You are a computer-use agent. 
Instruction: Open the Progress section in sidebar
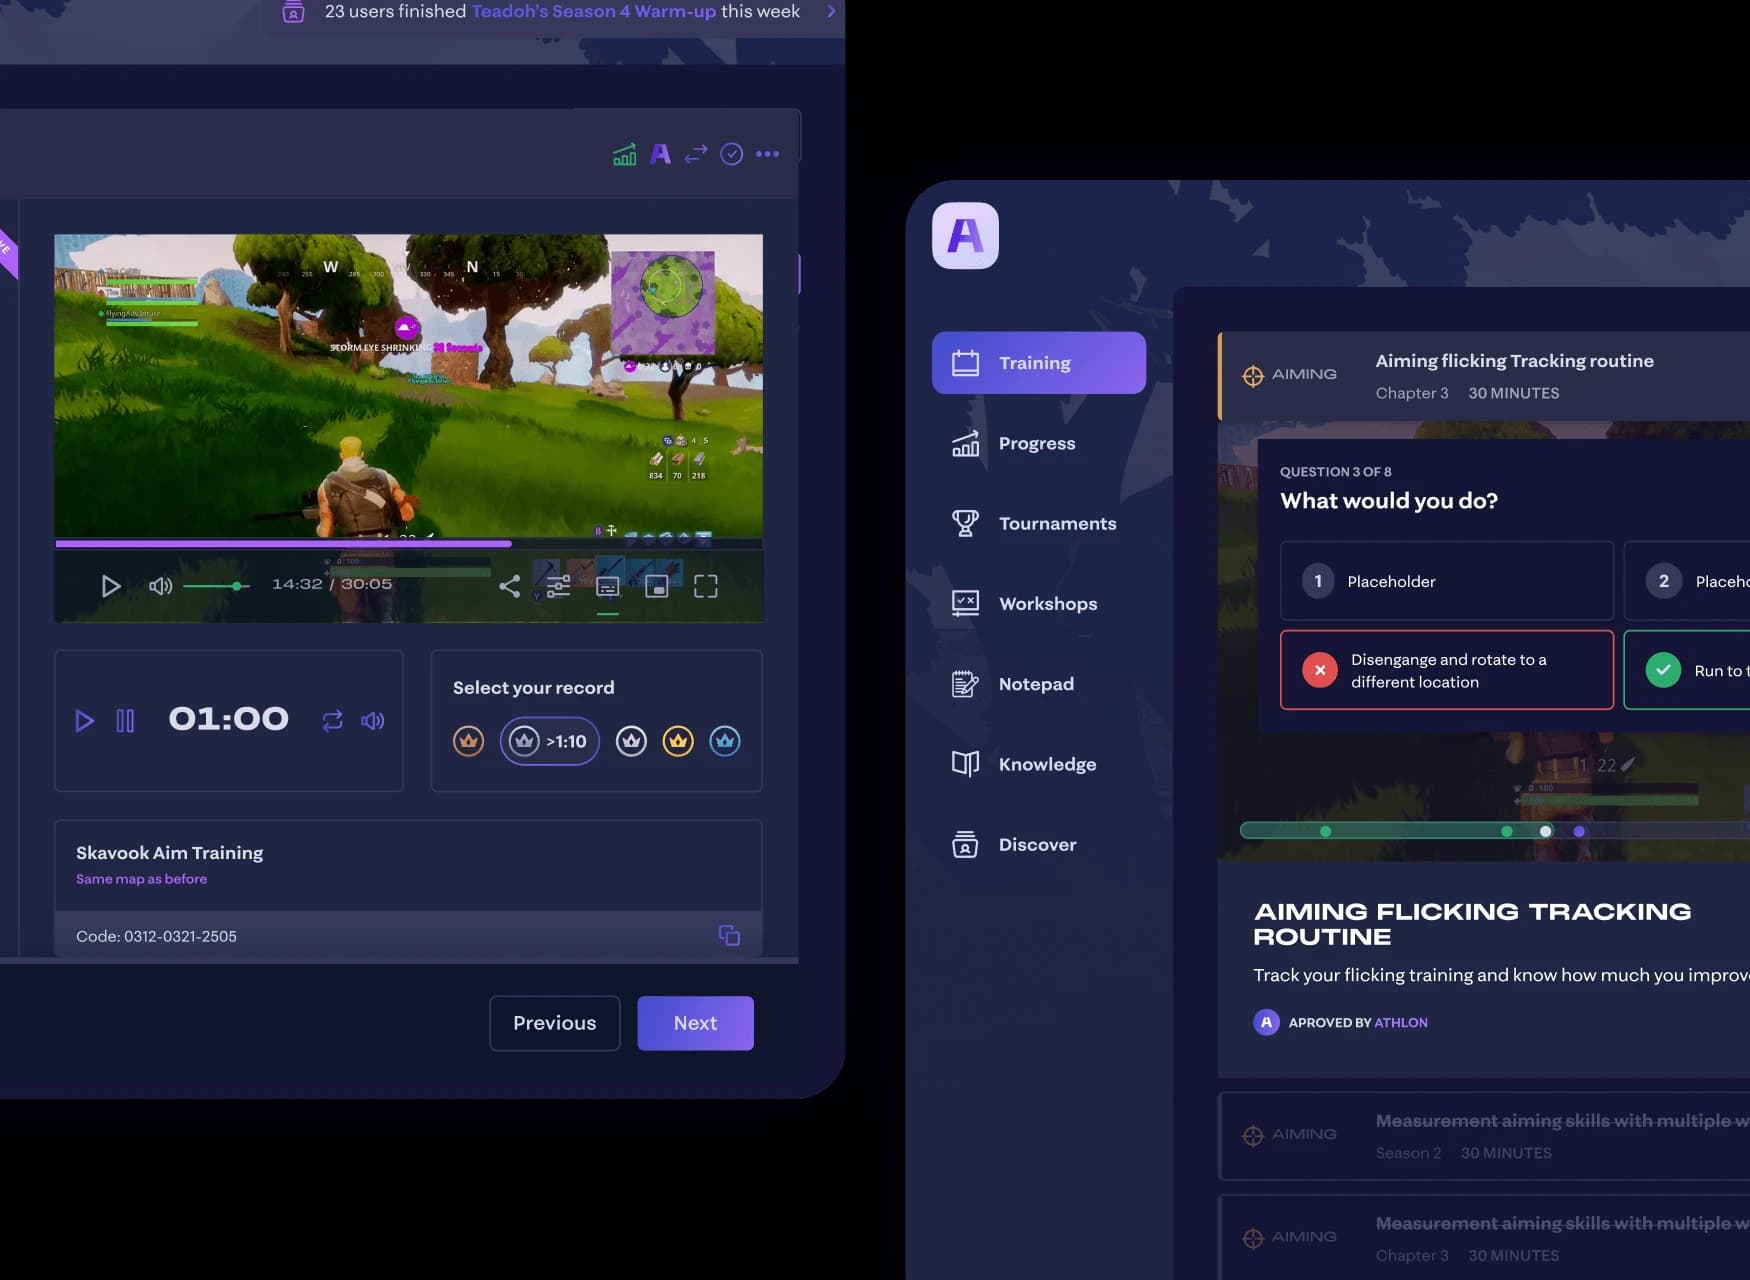(x=1014, y=443)
